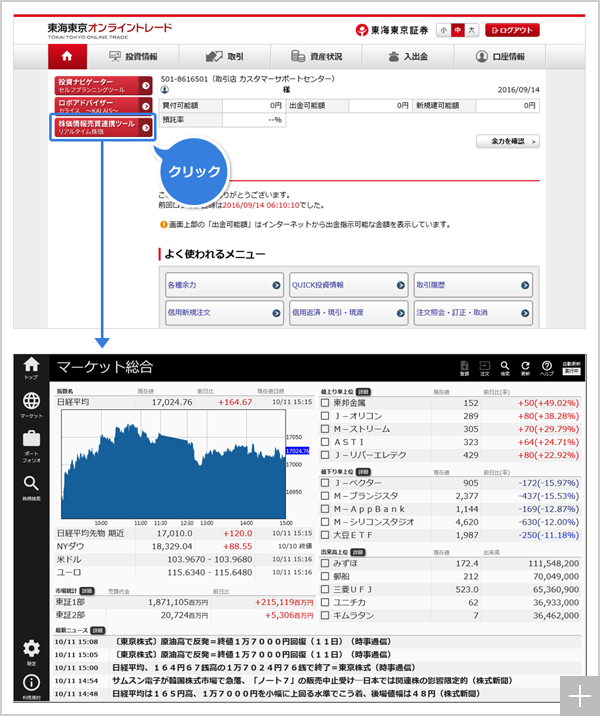This screenshot has width=600, height=716.
Task: Click the 検索 magnifier icon in header
Action: (505, 368)
